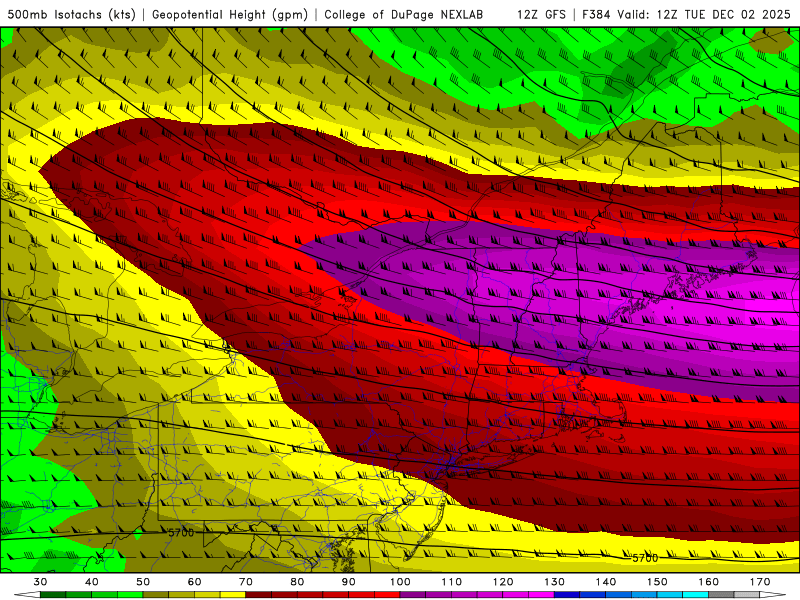Viewport: 800px width, 600px height.
Task: Click the legend value 100
Action: point(400,582)
